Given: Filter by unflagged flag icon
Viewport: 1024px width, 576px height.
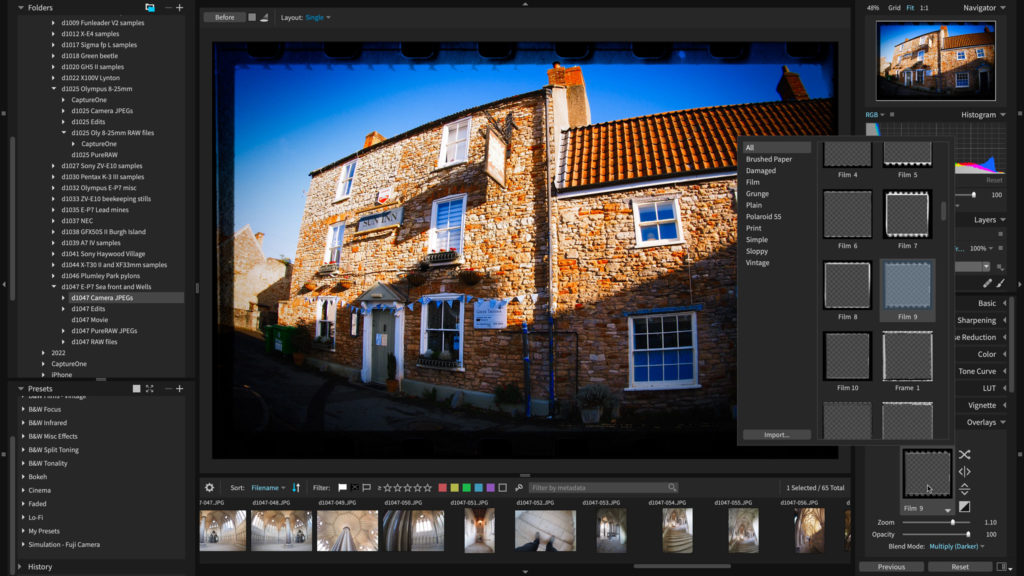Looking at the screenshot, I should click(367, 487).
